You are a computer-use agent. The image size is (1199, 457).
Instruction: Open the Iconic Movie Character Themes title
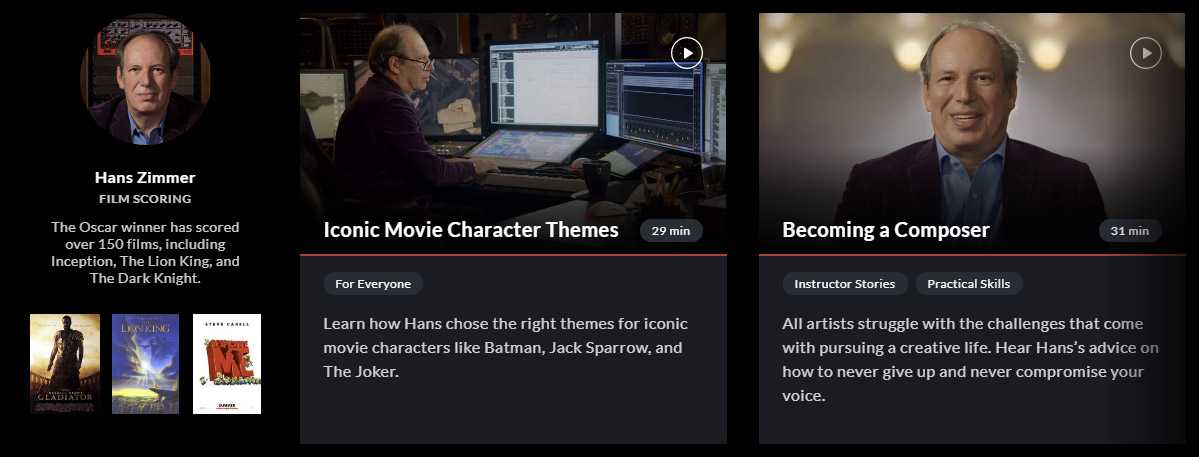[x=471, y=230]
